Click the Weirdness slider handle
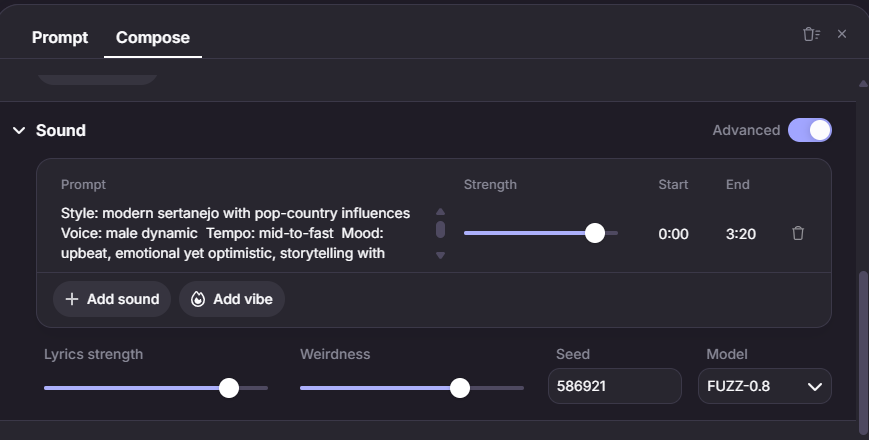The image size is (869, 440). 460,388
